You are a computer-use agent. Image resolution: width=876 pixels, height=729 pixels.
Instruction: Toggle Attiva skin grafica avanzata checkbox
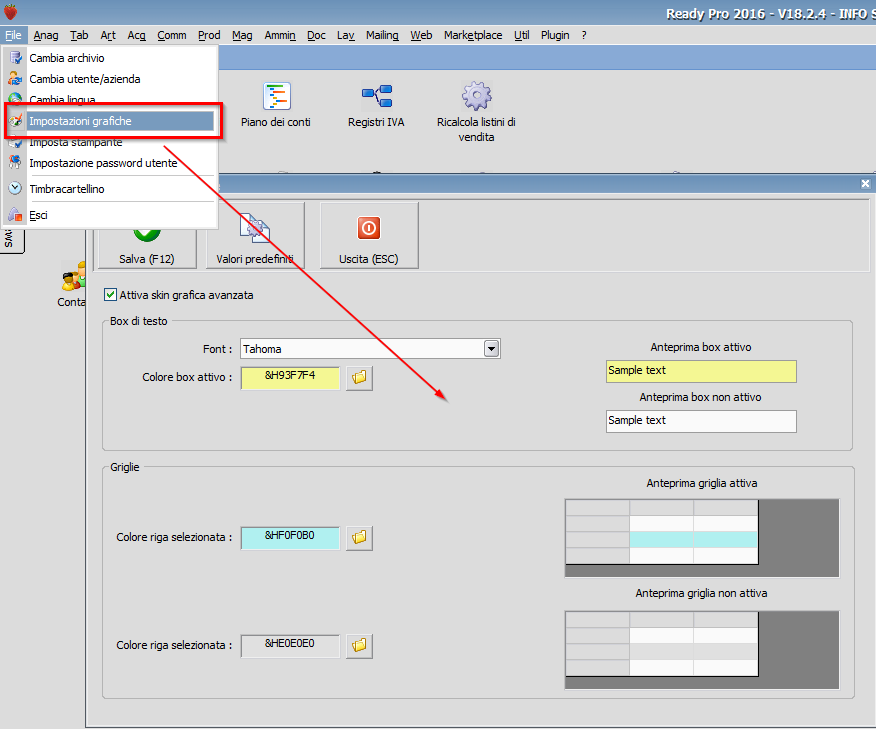[111, 295]
